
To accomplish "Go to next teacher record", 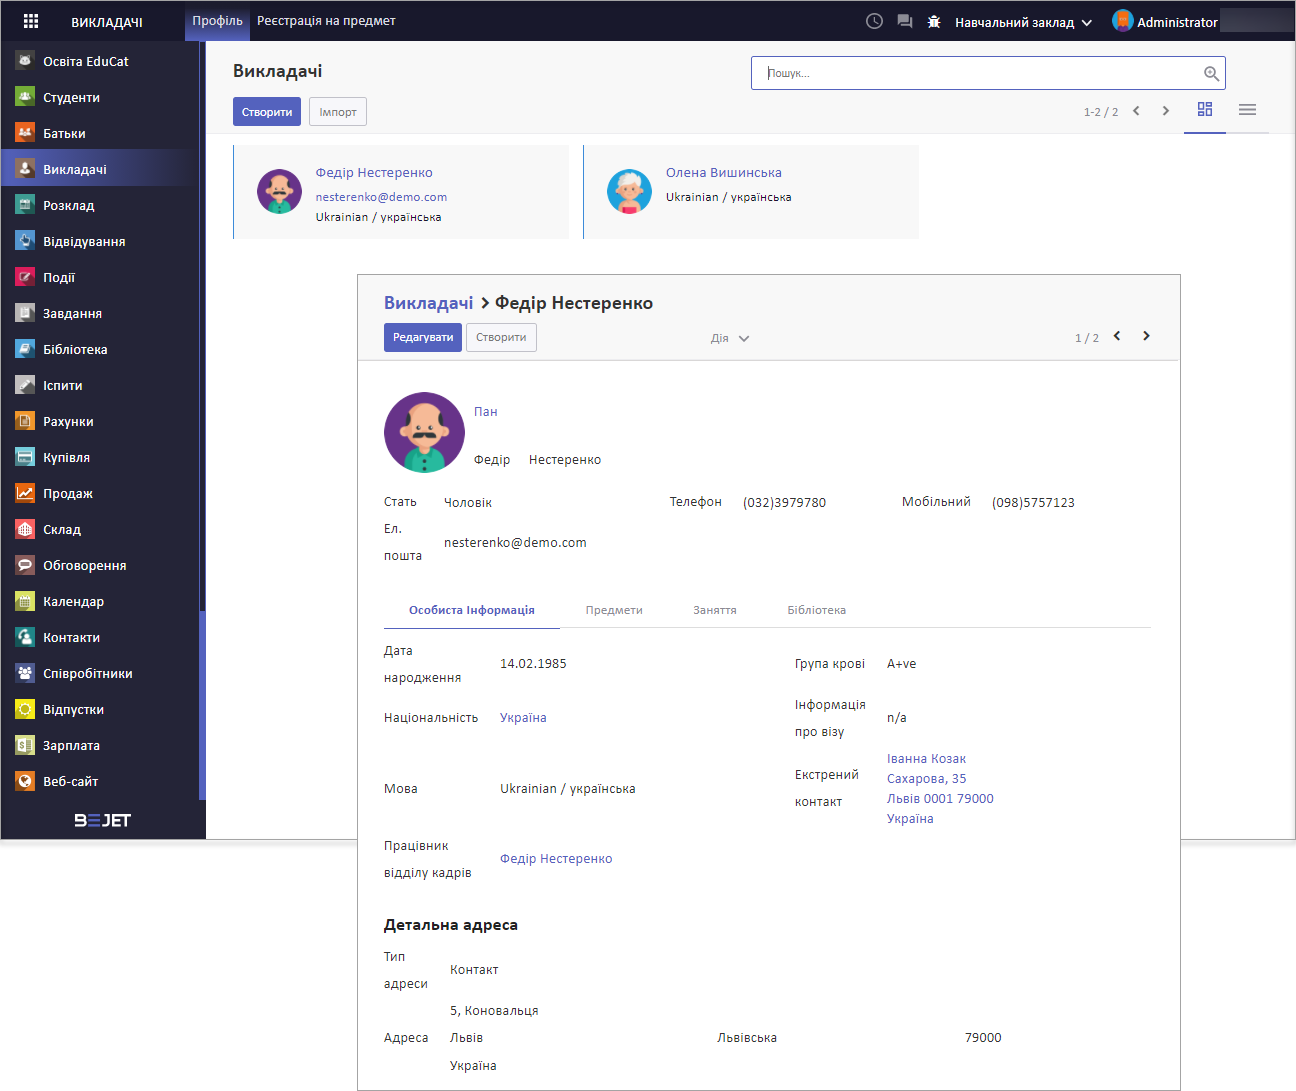I will [x=1146, y=336].
